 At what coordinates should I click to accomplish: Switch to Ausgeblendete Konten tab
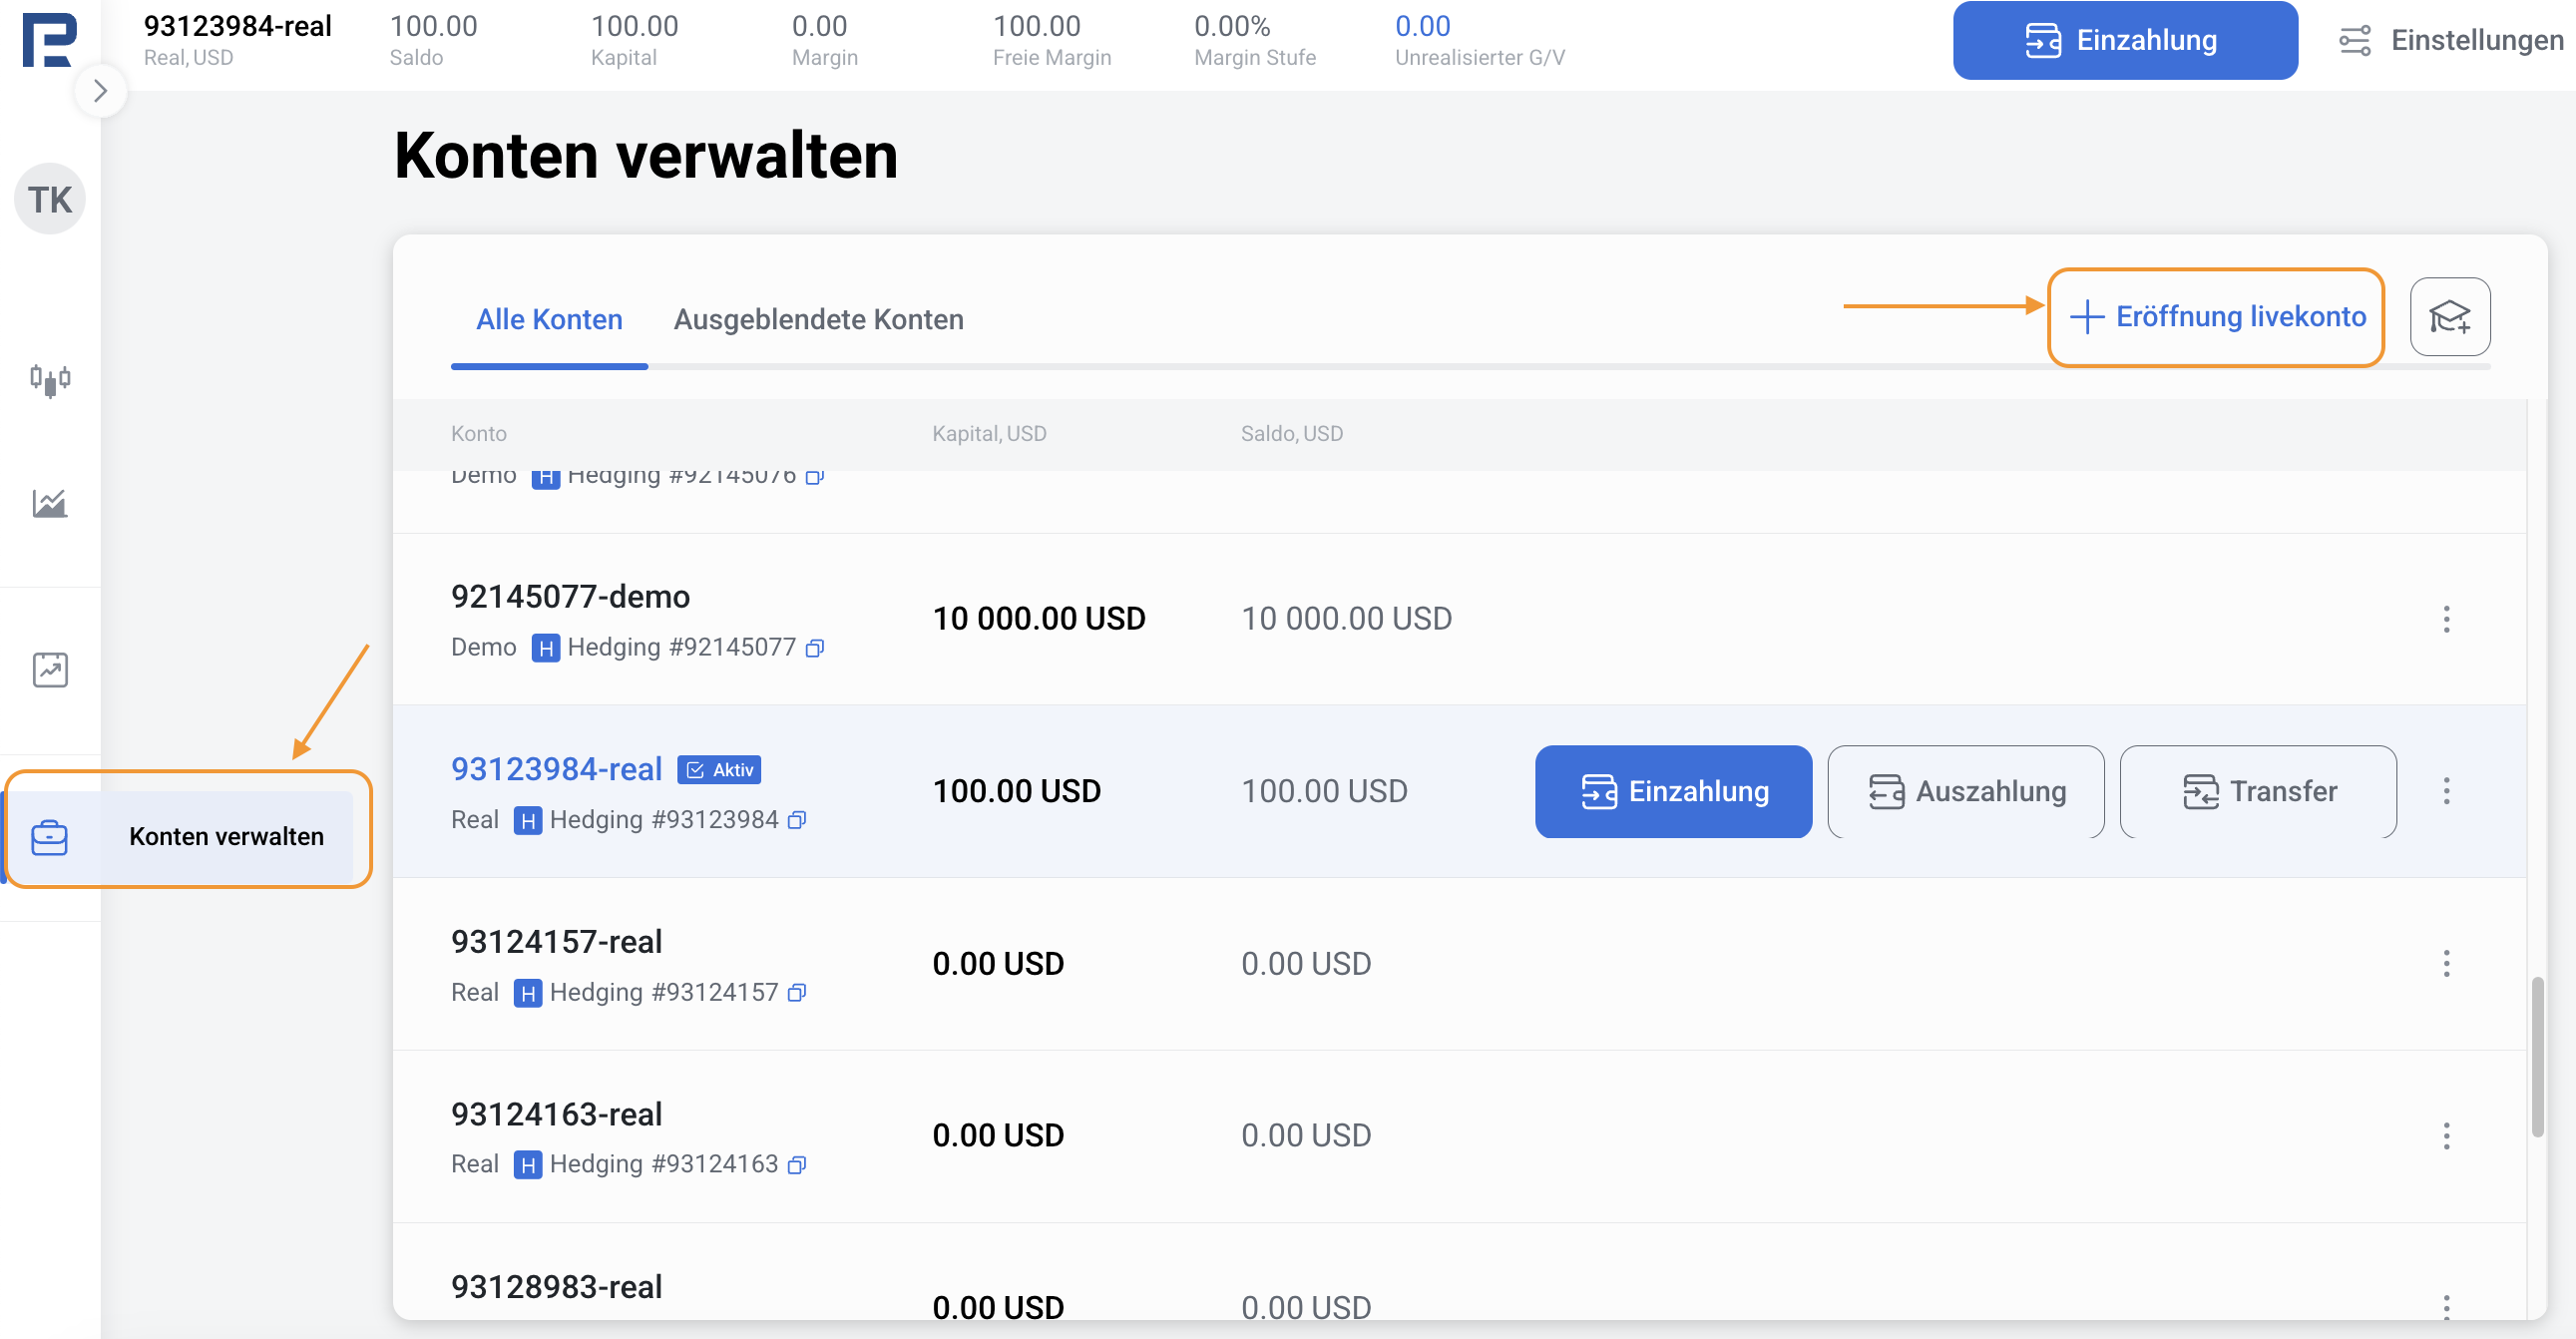tap(818, 319)
